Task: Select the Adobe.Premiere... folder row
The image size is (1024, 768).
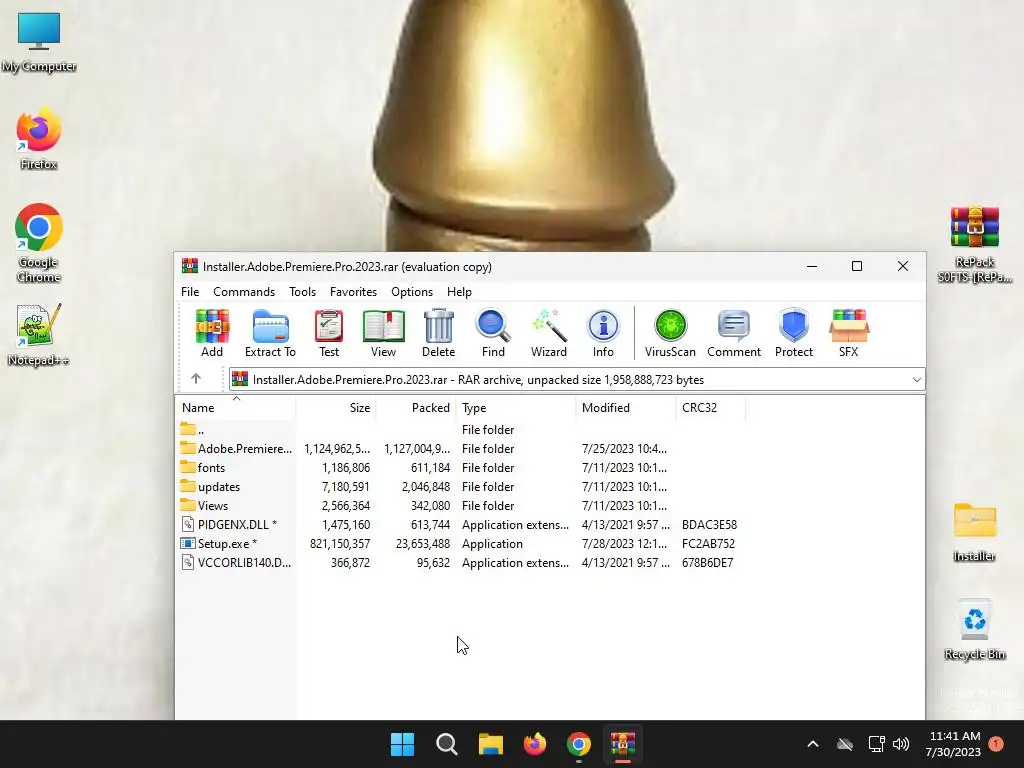Action: [461, 449]
